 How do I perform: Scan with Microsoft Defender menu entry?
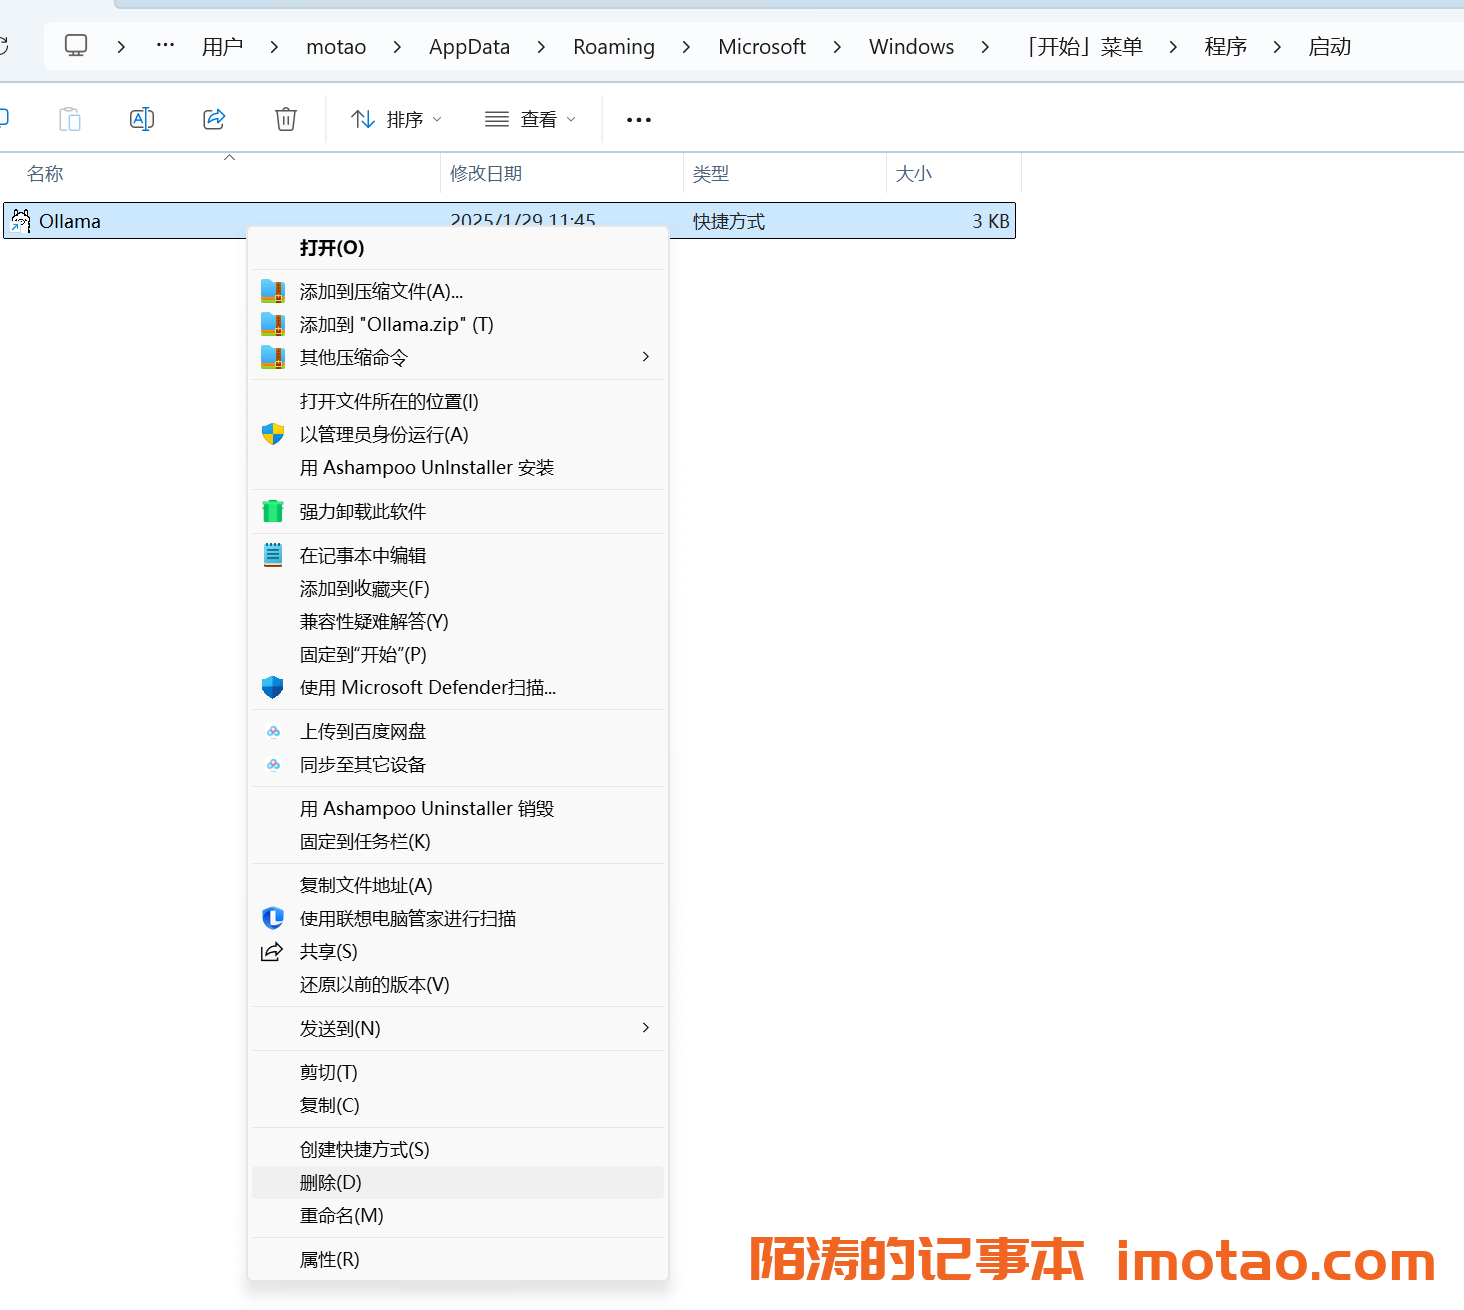pyautogui.click(x=427, y=687)
